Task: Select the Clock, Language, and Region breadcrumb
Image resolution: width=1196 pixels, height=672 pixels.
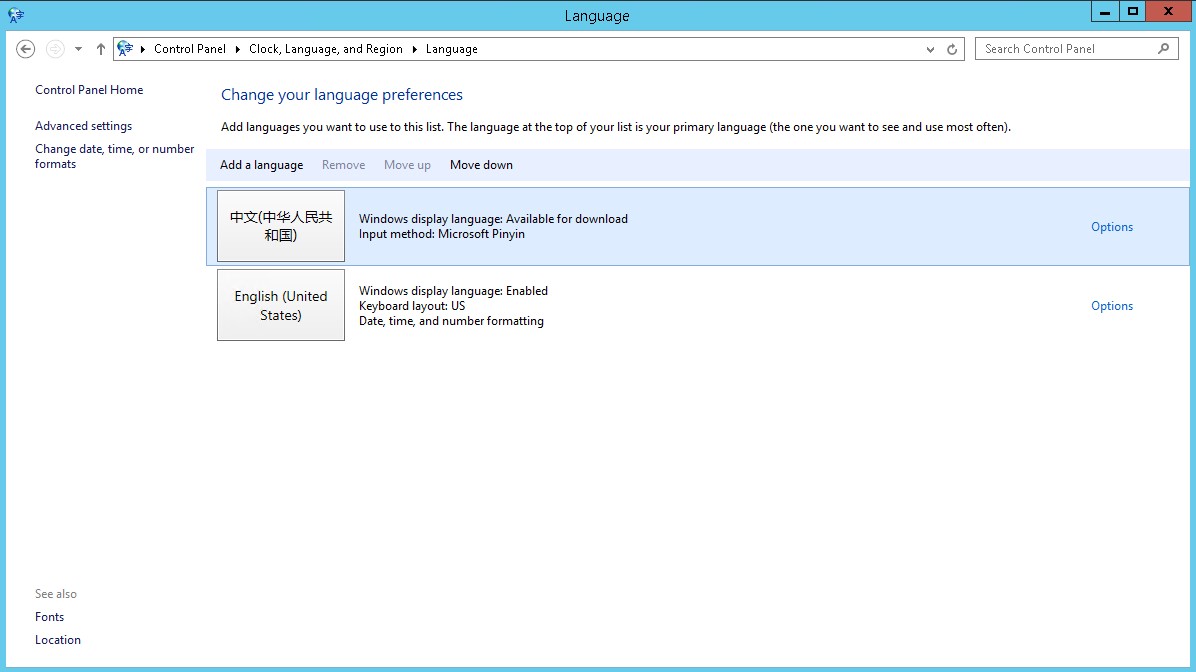Action: point(326,49)
